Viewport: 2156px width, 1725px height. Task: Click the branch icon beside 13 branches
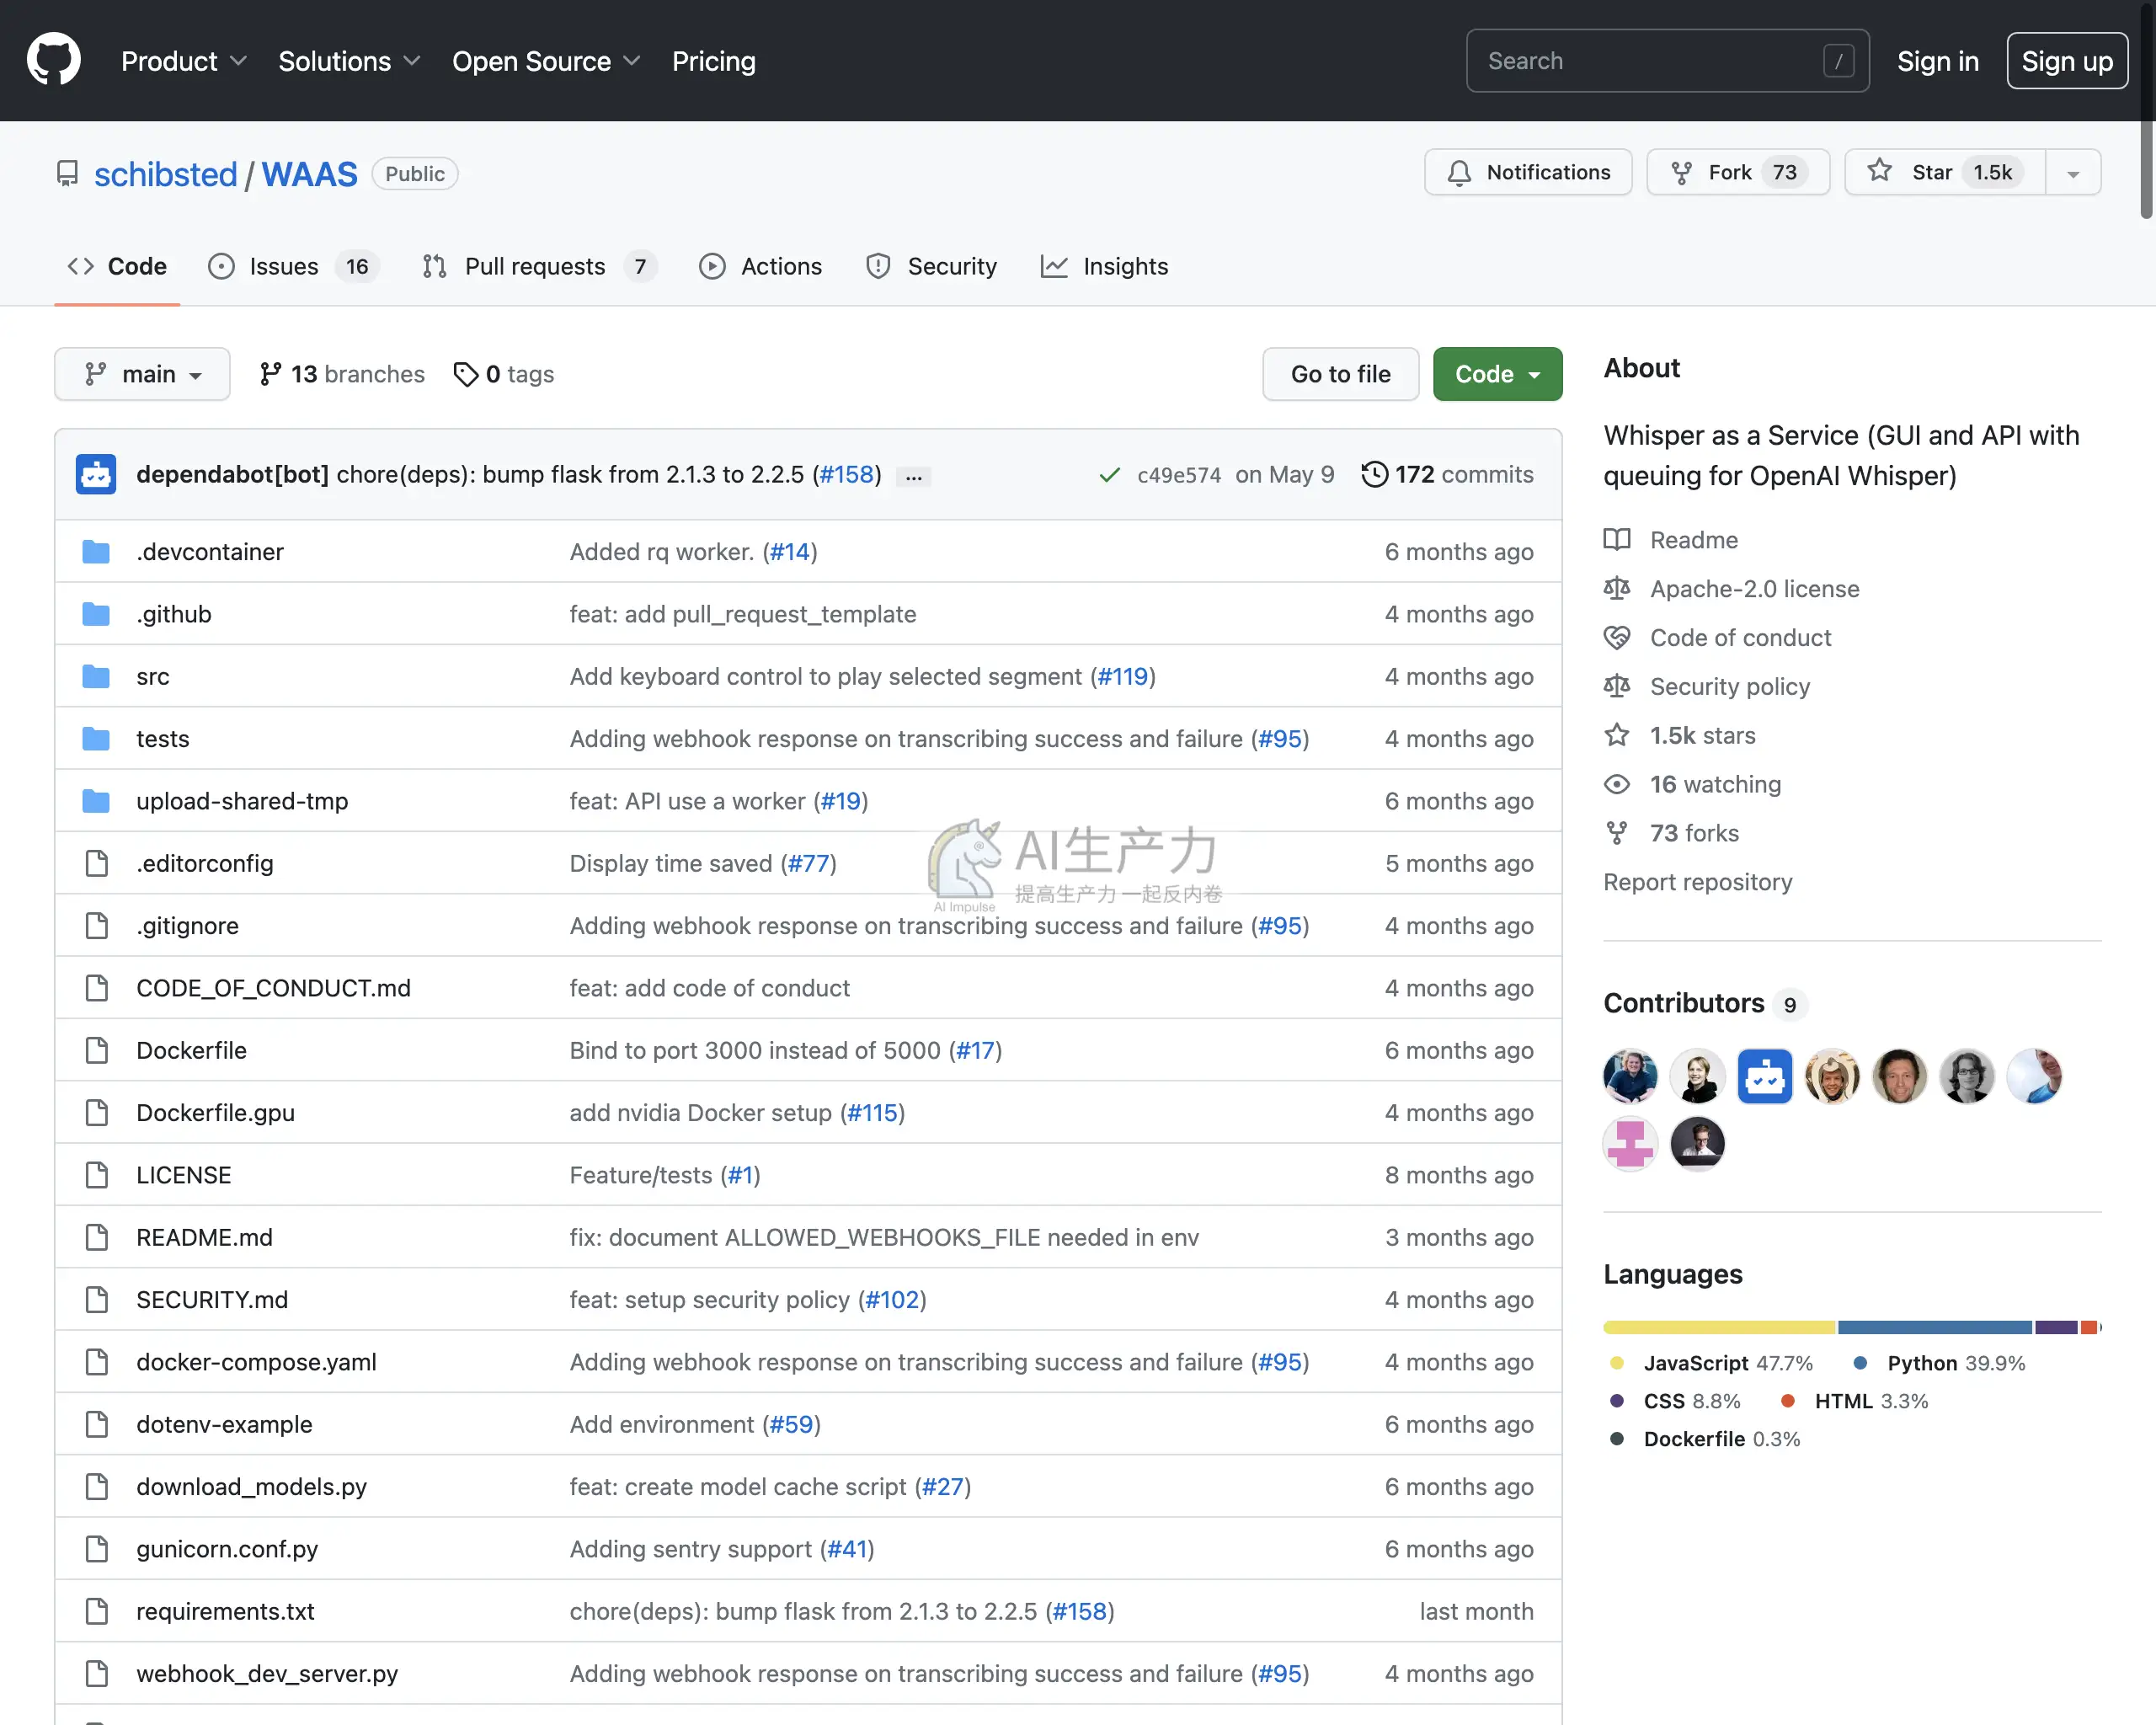270,374
